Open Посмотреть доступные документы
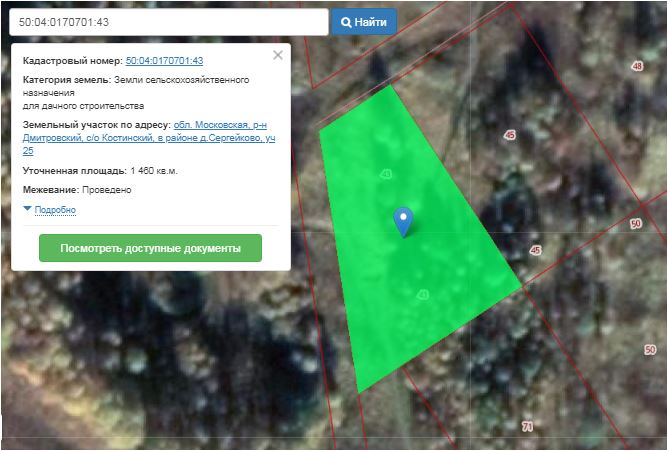This screenshot has width=668, height=451. coord(150,248)
